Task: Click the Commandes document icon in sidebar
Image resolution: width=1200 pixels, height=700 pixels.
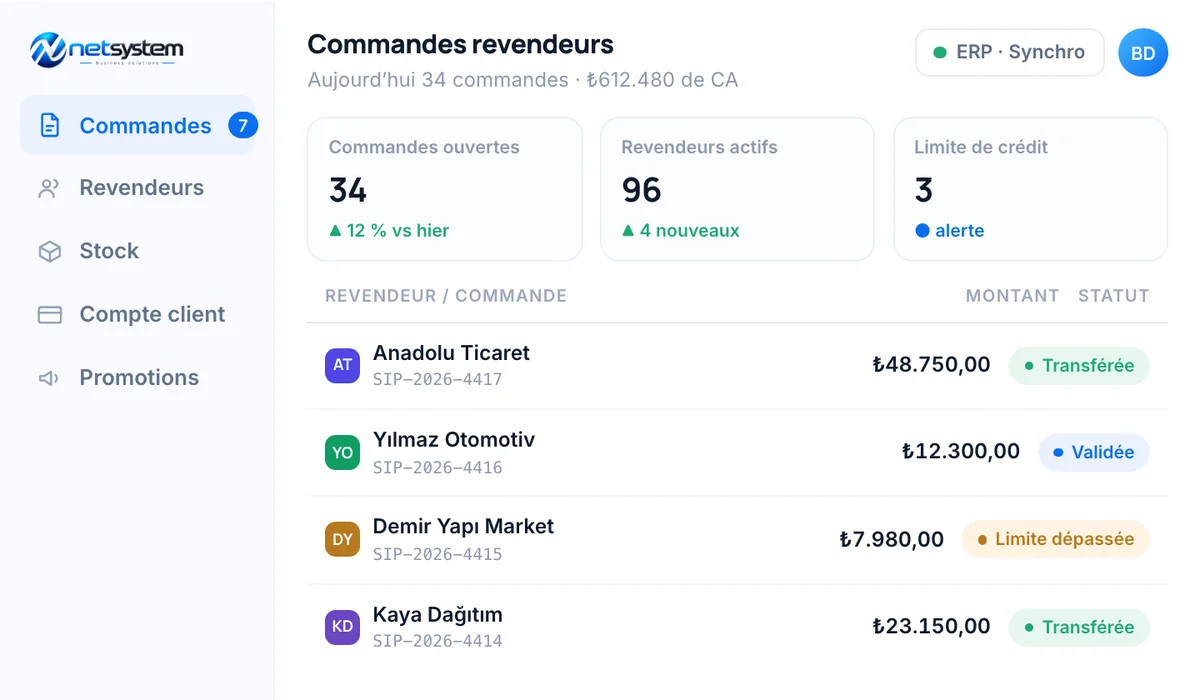Action: [49, 125]
